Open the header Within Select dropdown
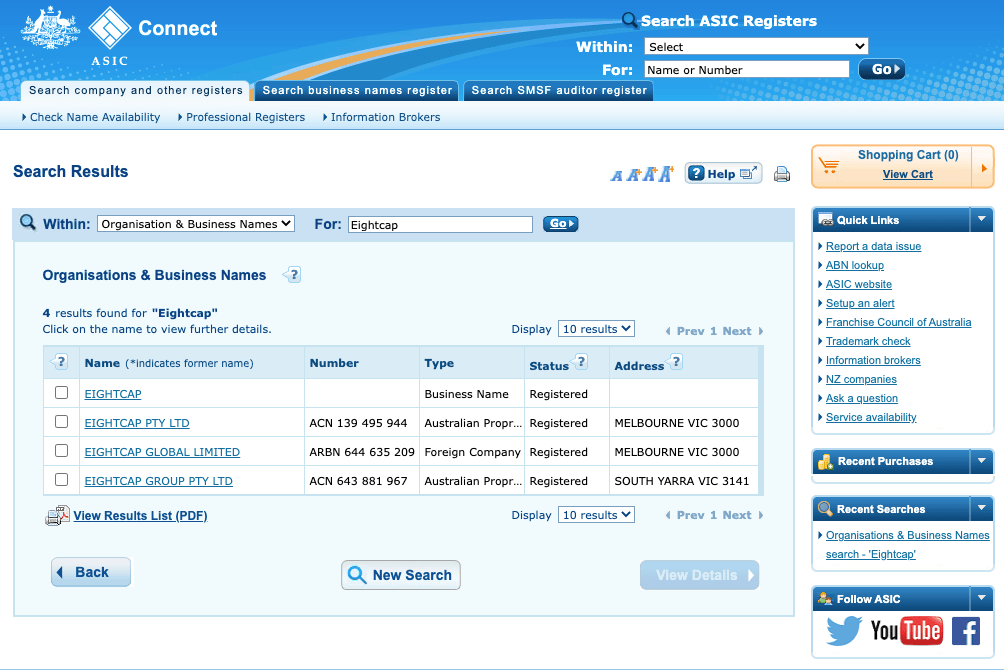Screen dimensions: 1004x671 click(x=756, y=46)
